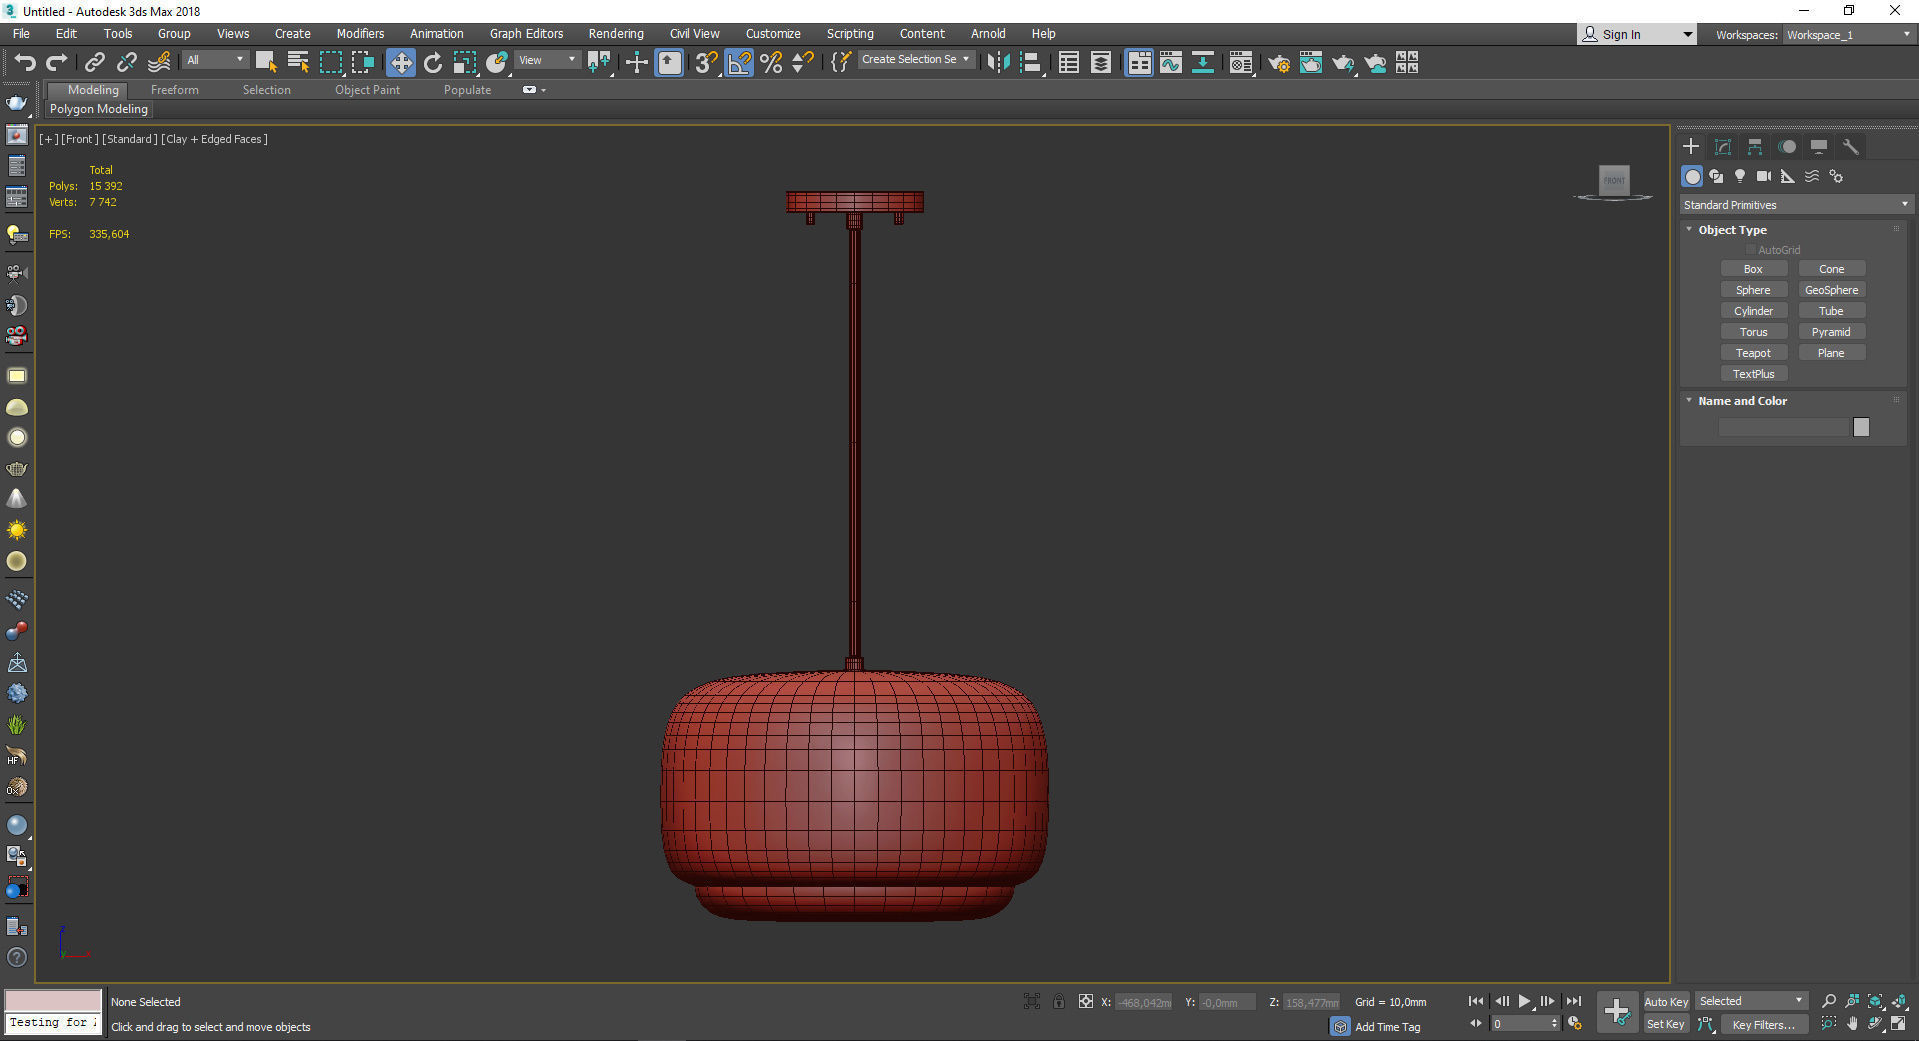1919x1041 pixels.
Task: Open the Hierarchy command panel tab
Action: (1755, 147)
